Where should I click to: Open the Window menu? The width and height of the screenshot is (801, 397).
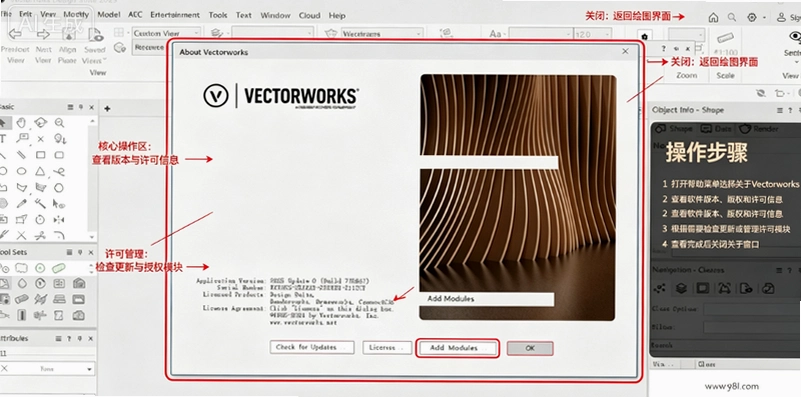coord(275,15)
